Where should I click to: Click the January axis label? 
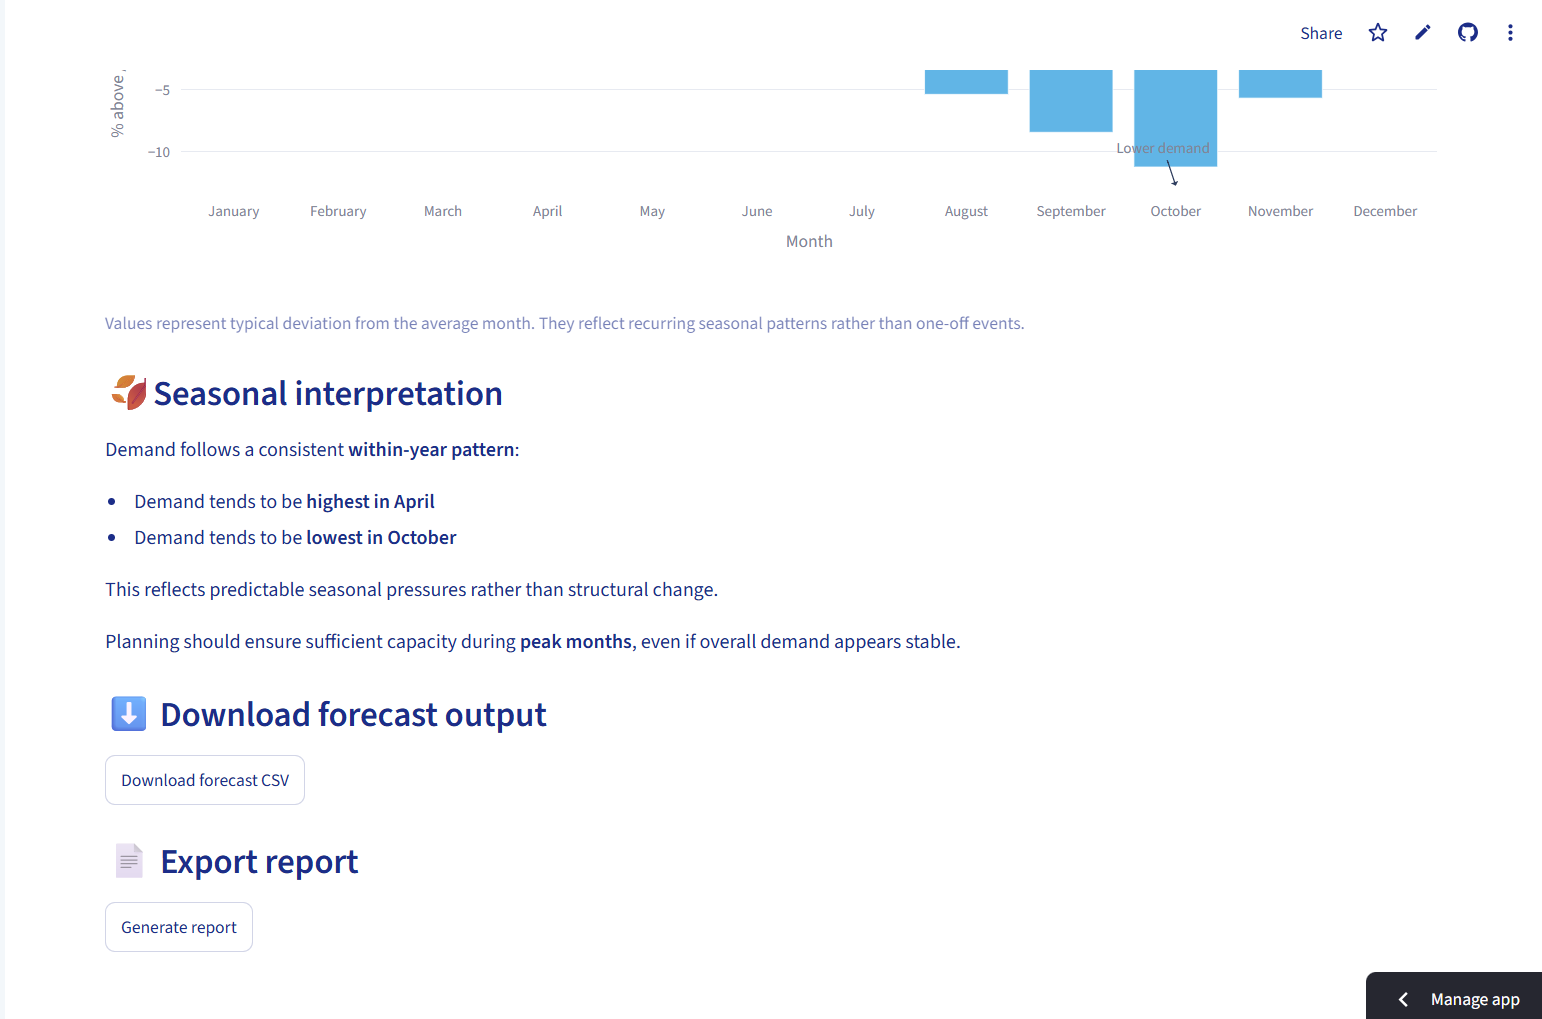(x=234, y=211)
